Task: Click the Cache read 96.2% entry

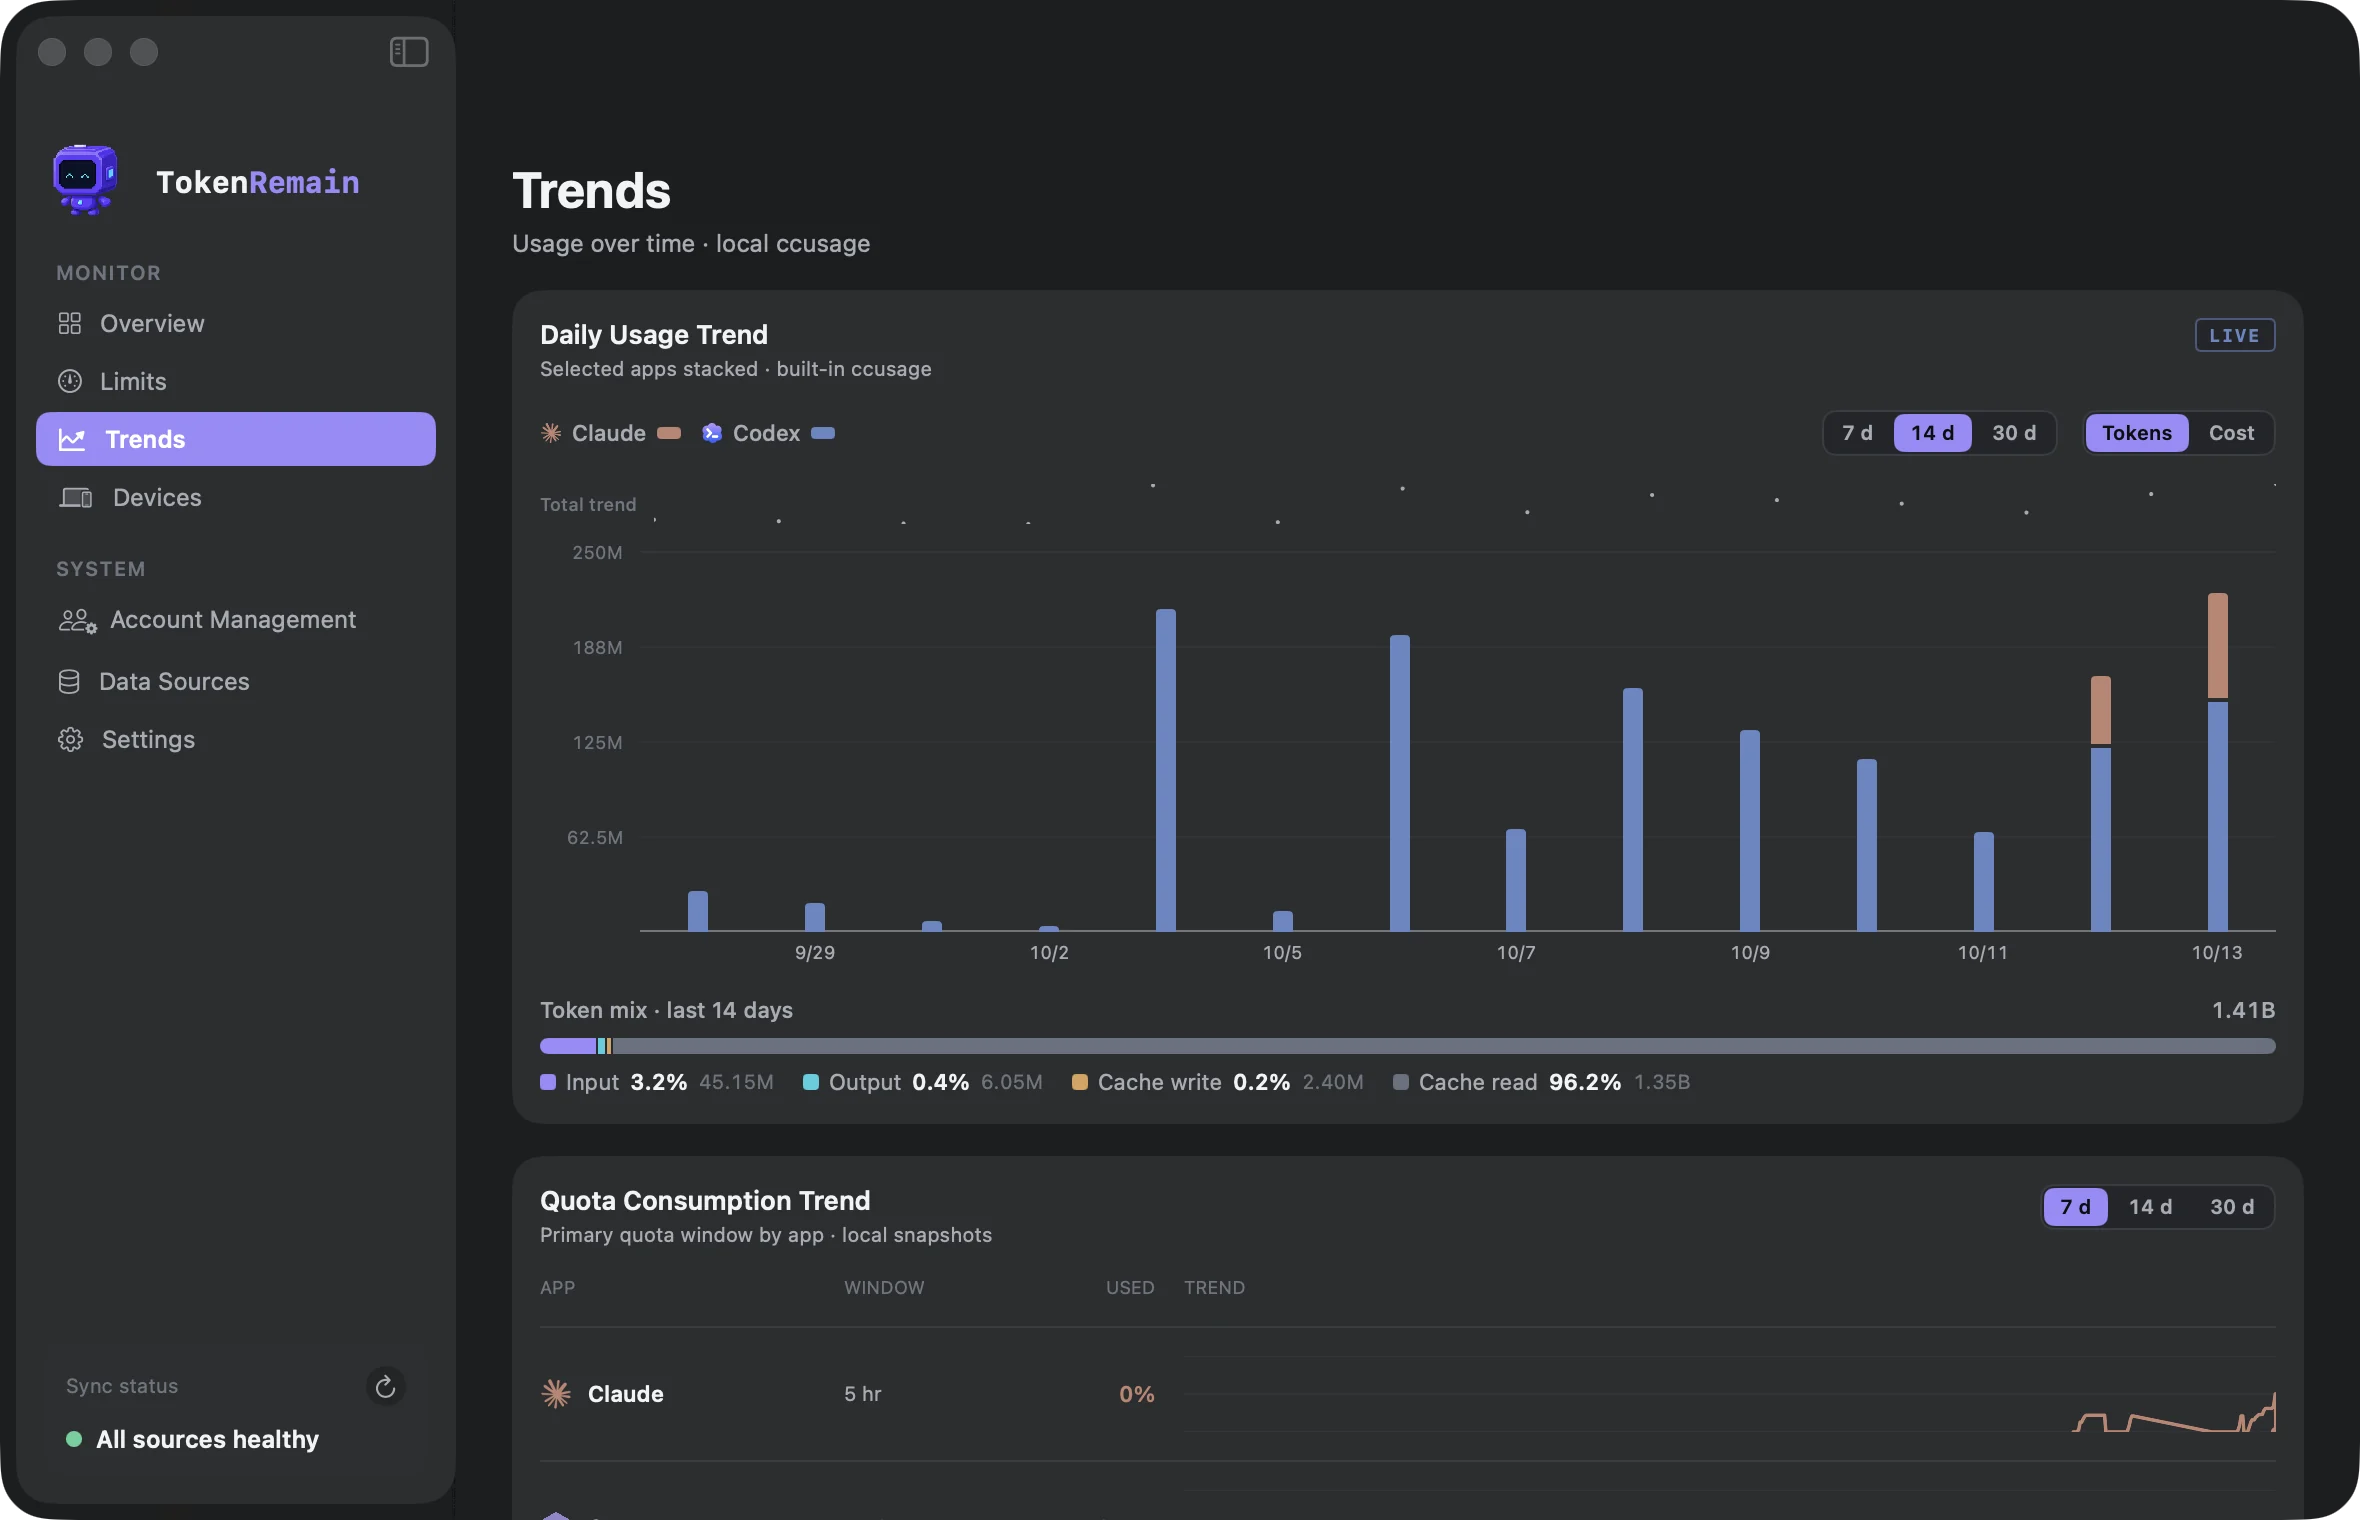Action: tap(1541, 1082)
